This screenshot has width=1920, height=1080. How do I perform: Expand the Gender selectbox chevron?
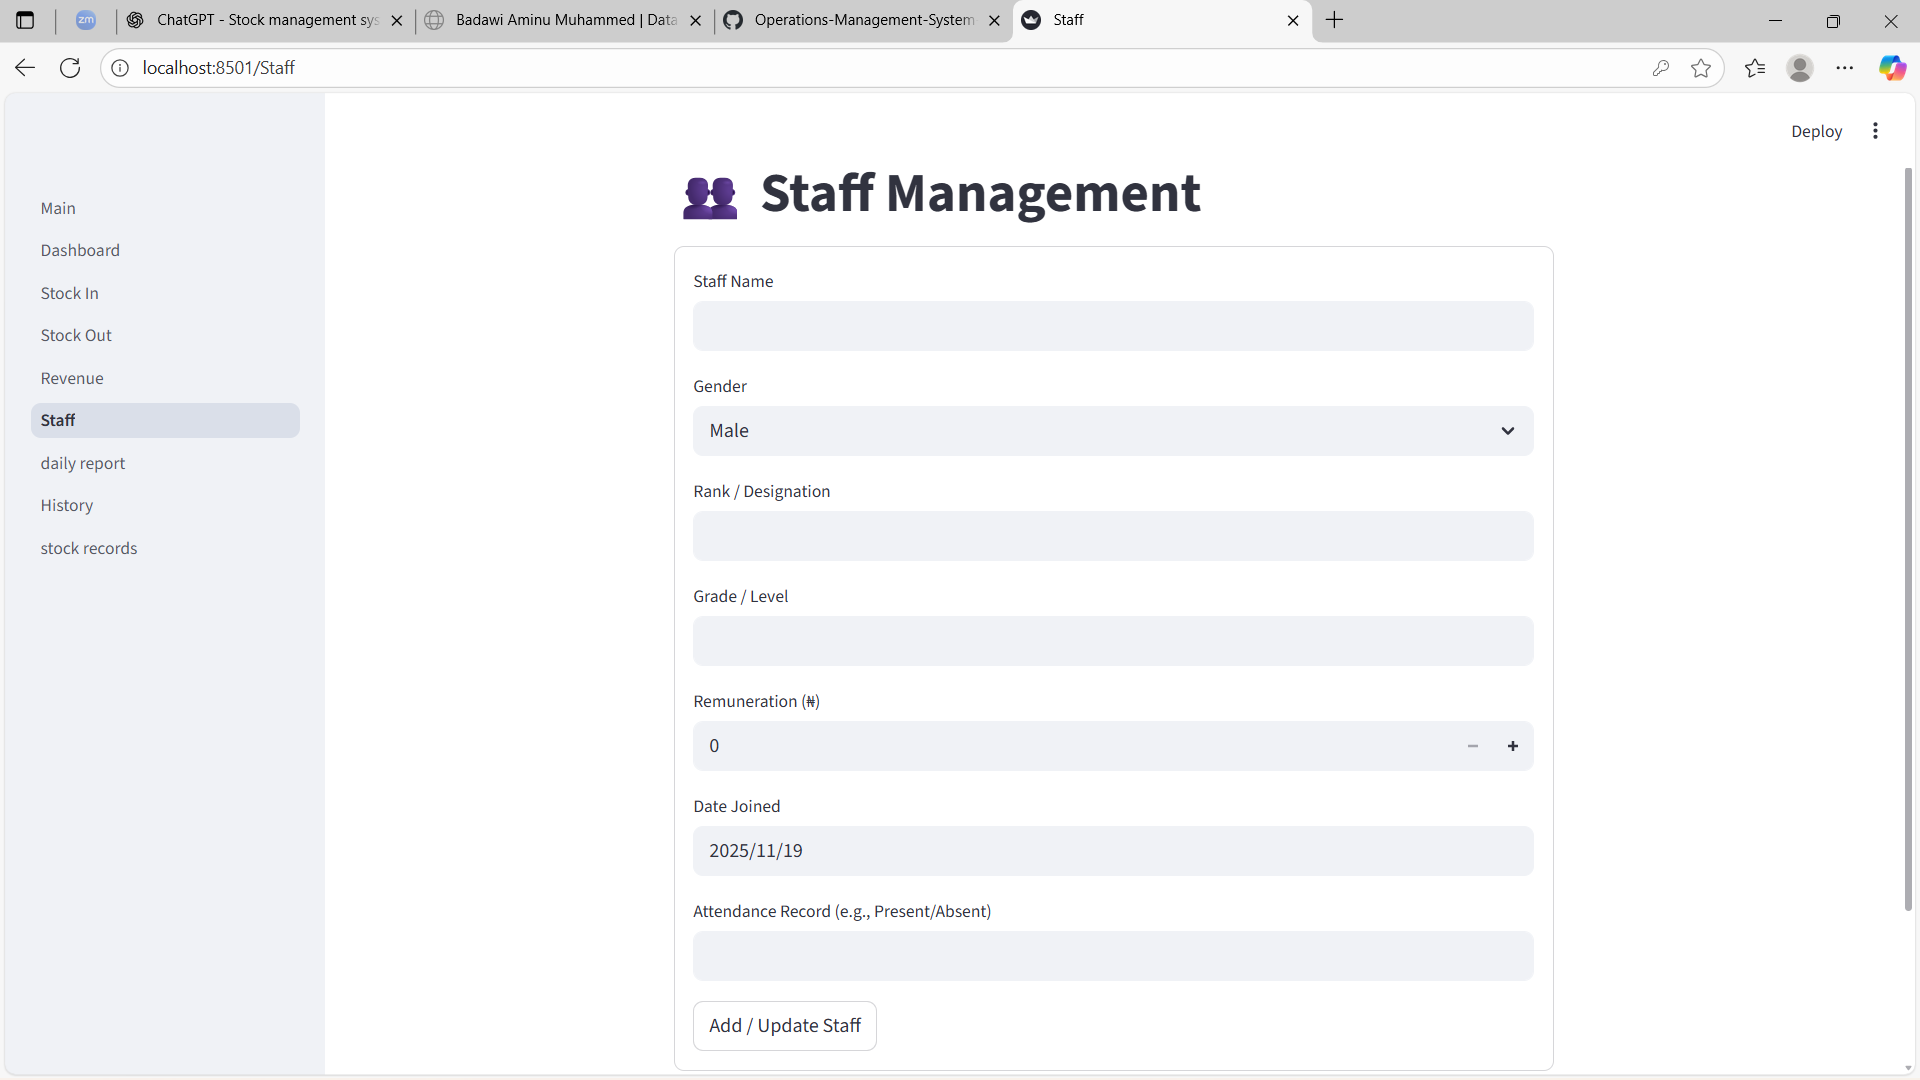(x=1508, y=431)
